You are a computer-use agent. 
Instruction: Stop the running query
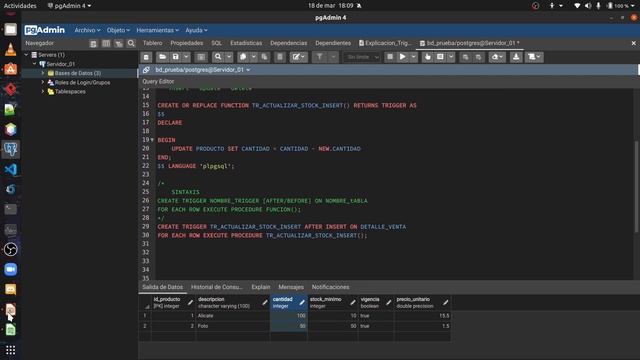coord(390,57)
